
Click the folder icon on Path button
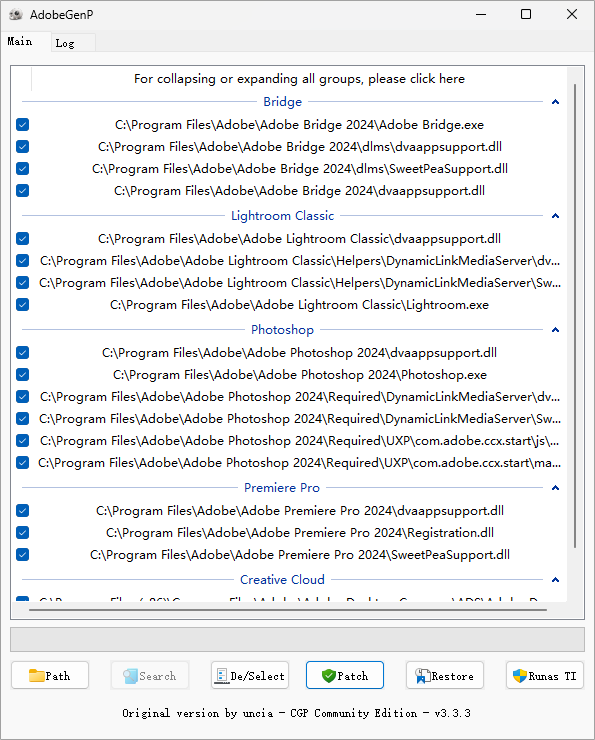(36, 675)
